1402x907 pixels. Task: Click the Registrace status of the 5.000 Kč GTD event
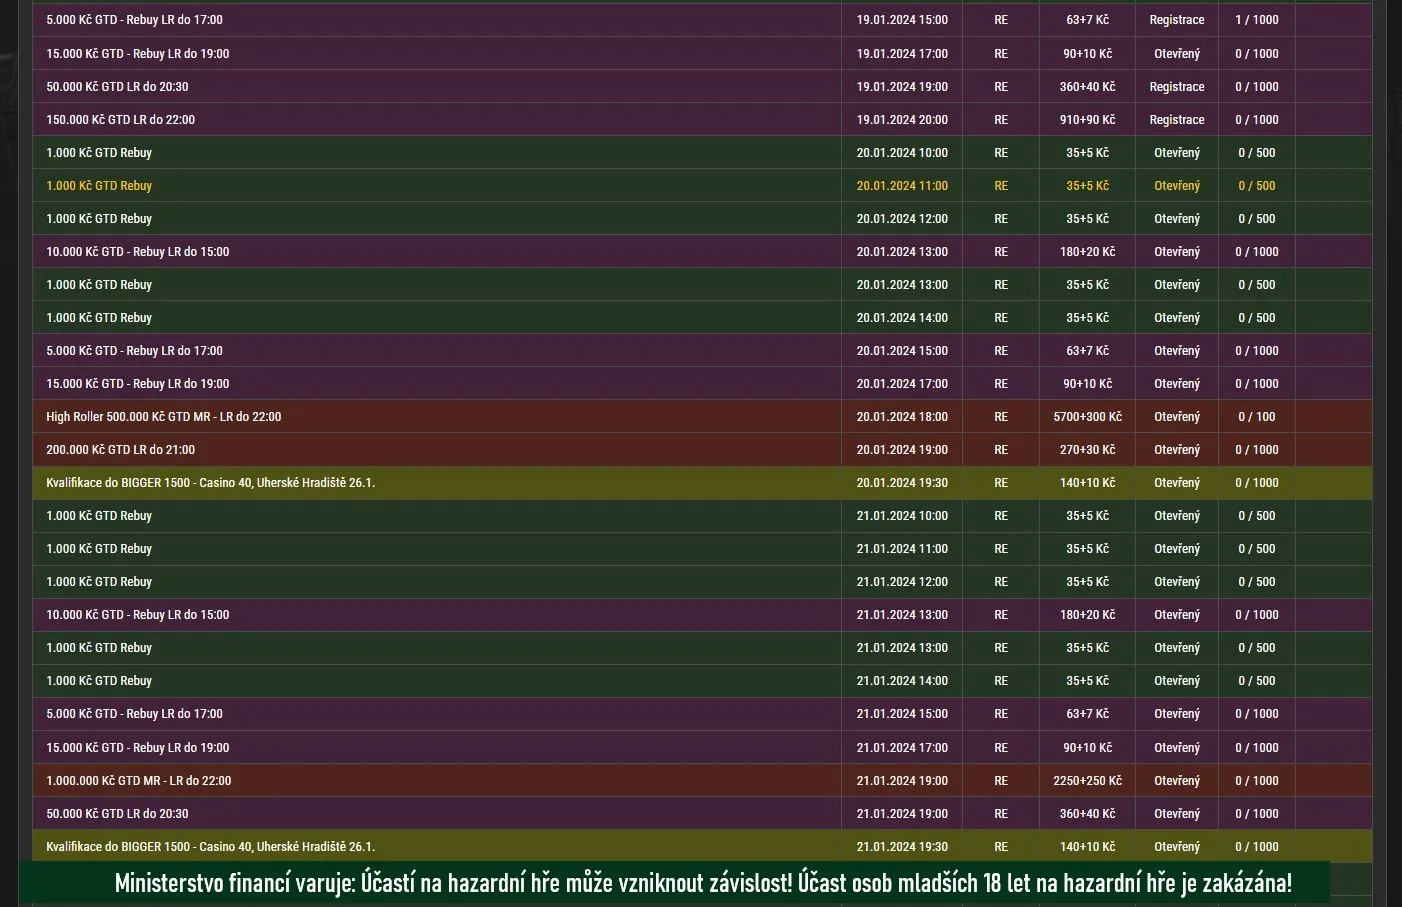pos(1176,19)
